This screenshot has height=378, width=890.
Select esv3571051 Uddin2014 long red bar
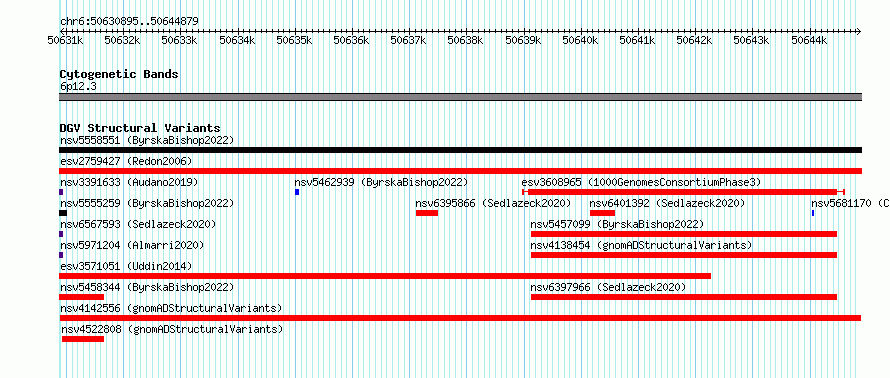(385, 276)
